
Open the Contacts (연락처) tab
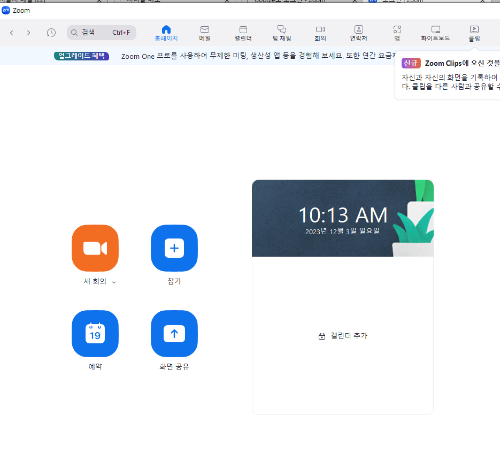click(x=358, y=33)
